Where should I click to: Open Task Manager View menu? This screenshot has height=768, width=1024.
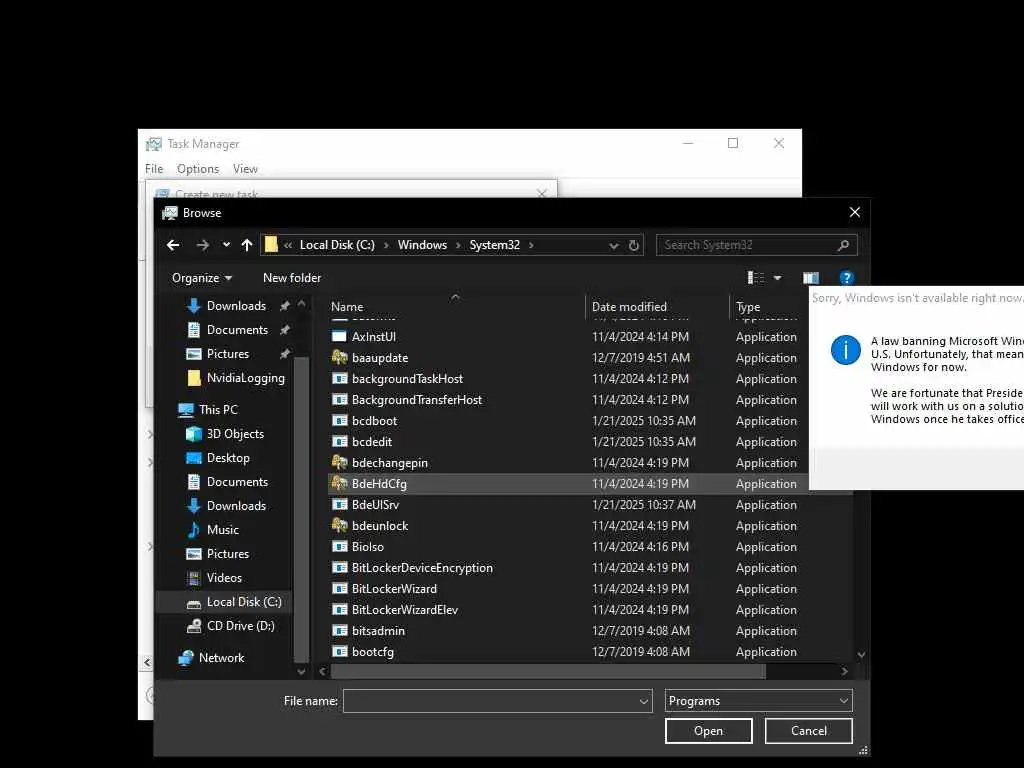(245, 169)
